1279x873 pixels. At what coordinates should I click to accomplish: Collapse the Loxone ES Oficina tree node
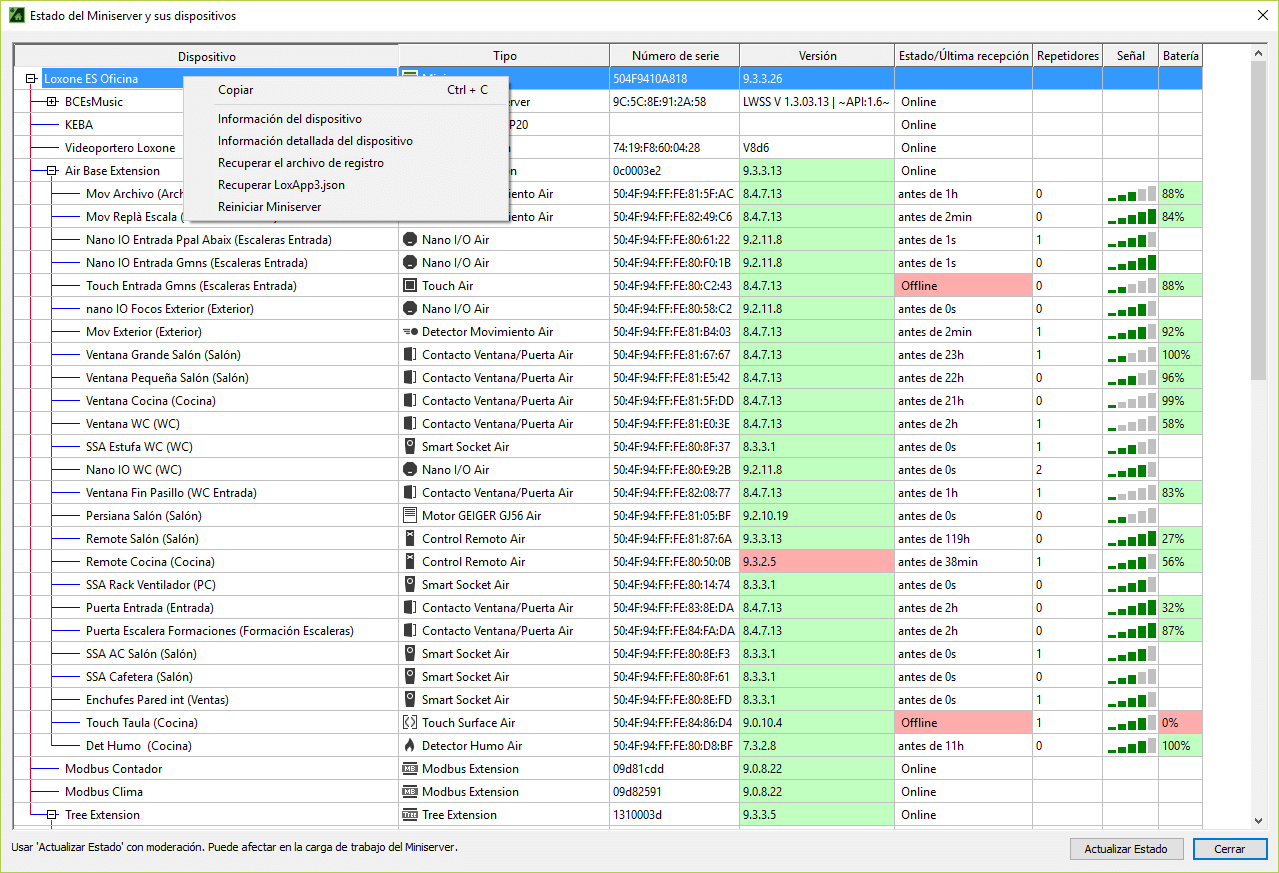tap(31, 79)
